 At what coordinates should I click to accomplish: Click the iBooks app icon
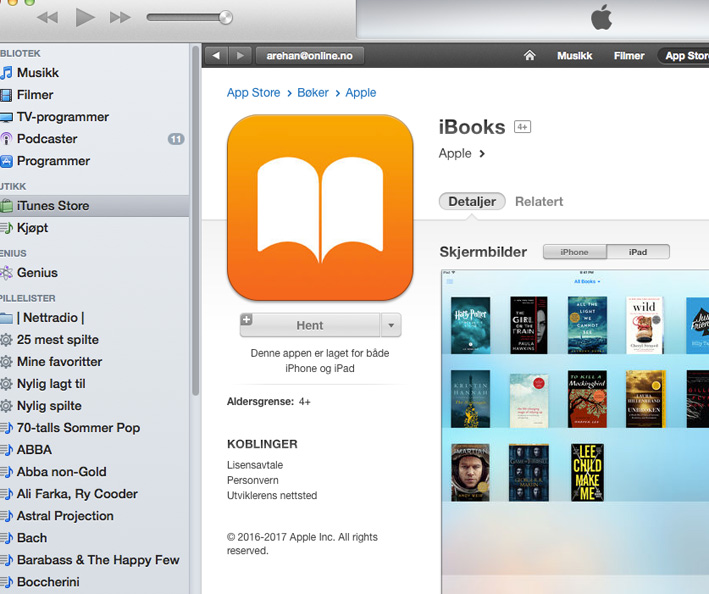[320, 207]
